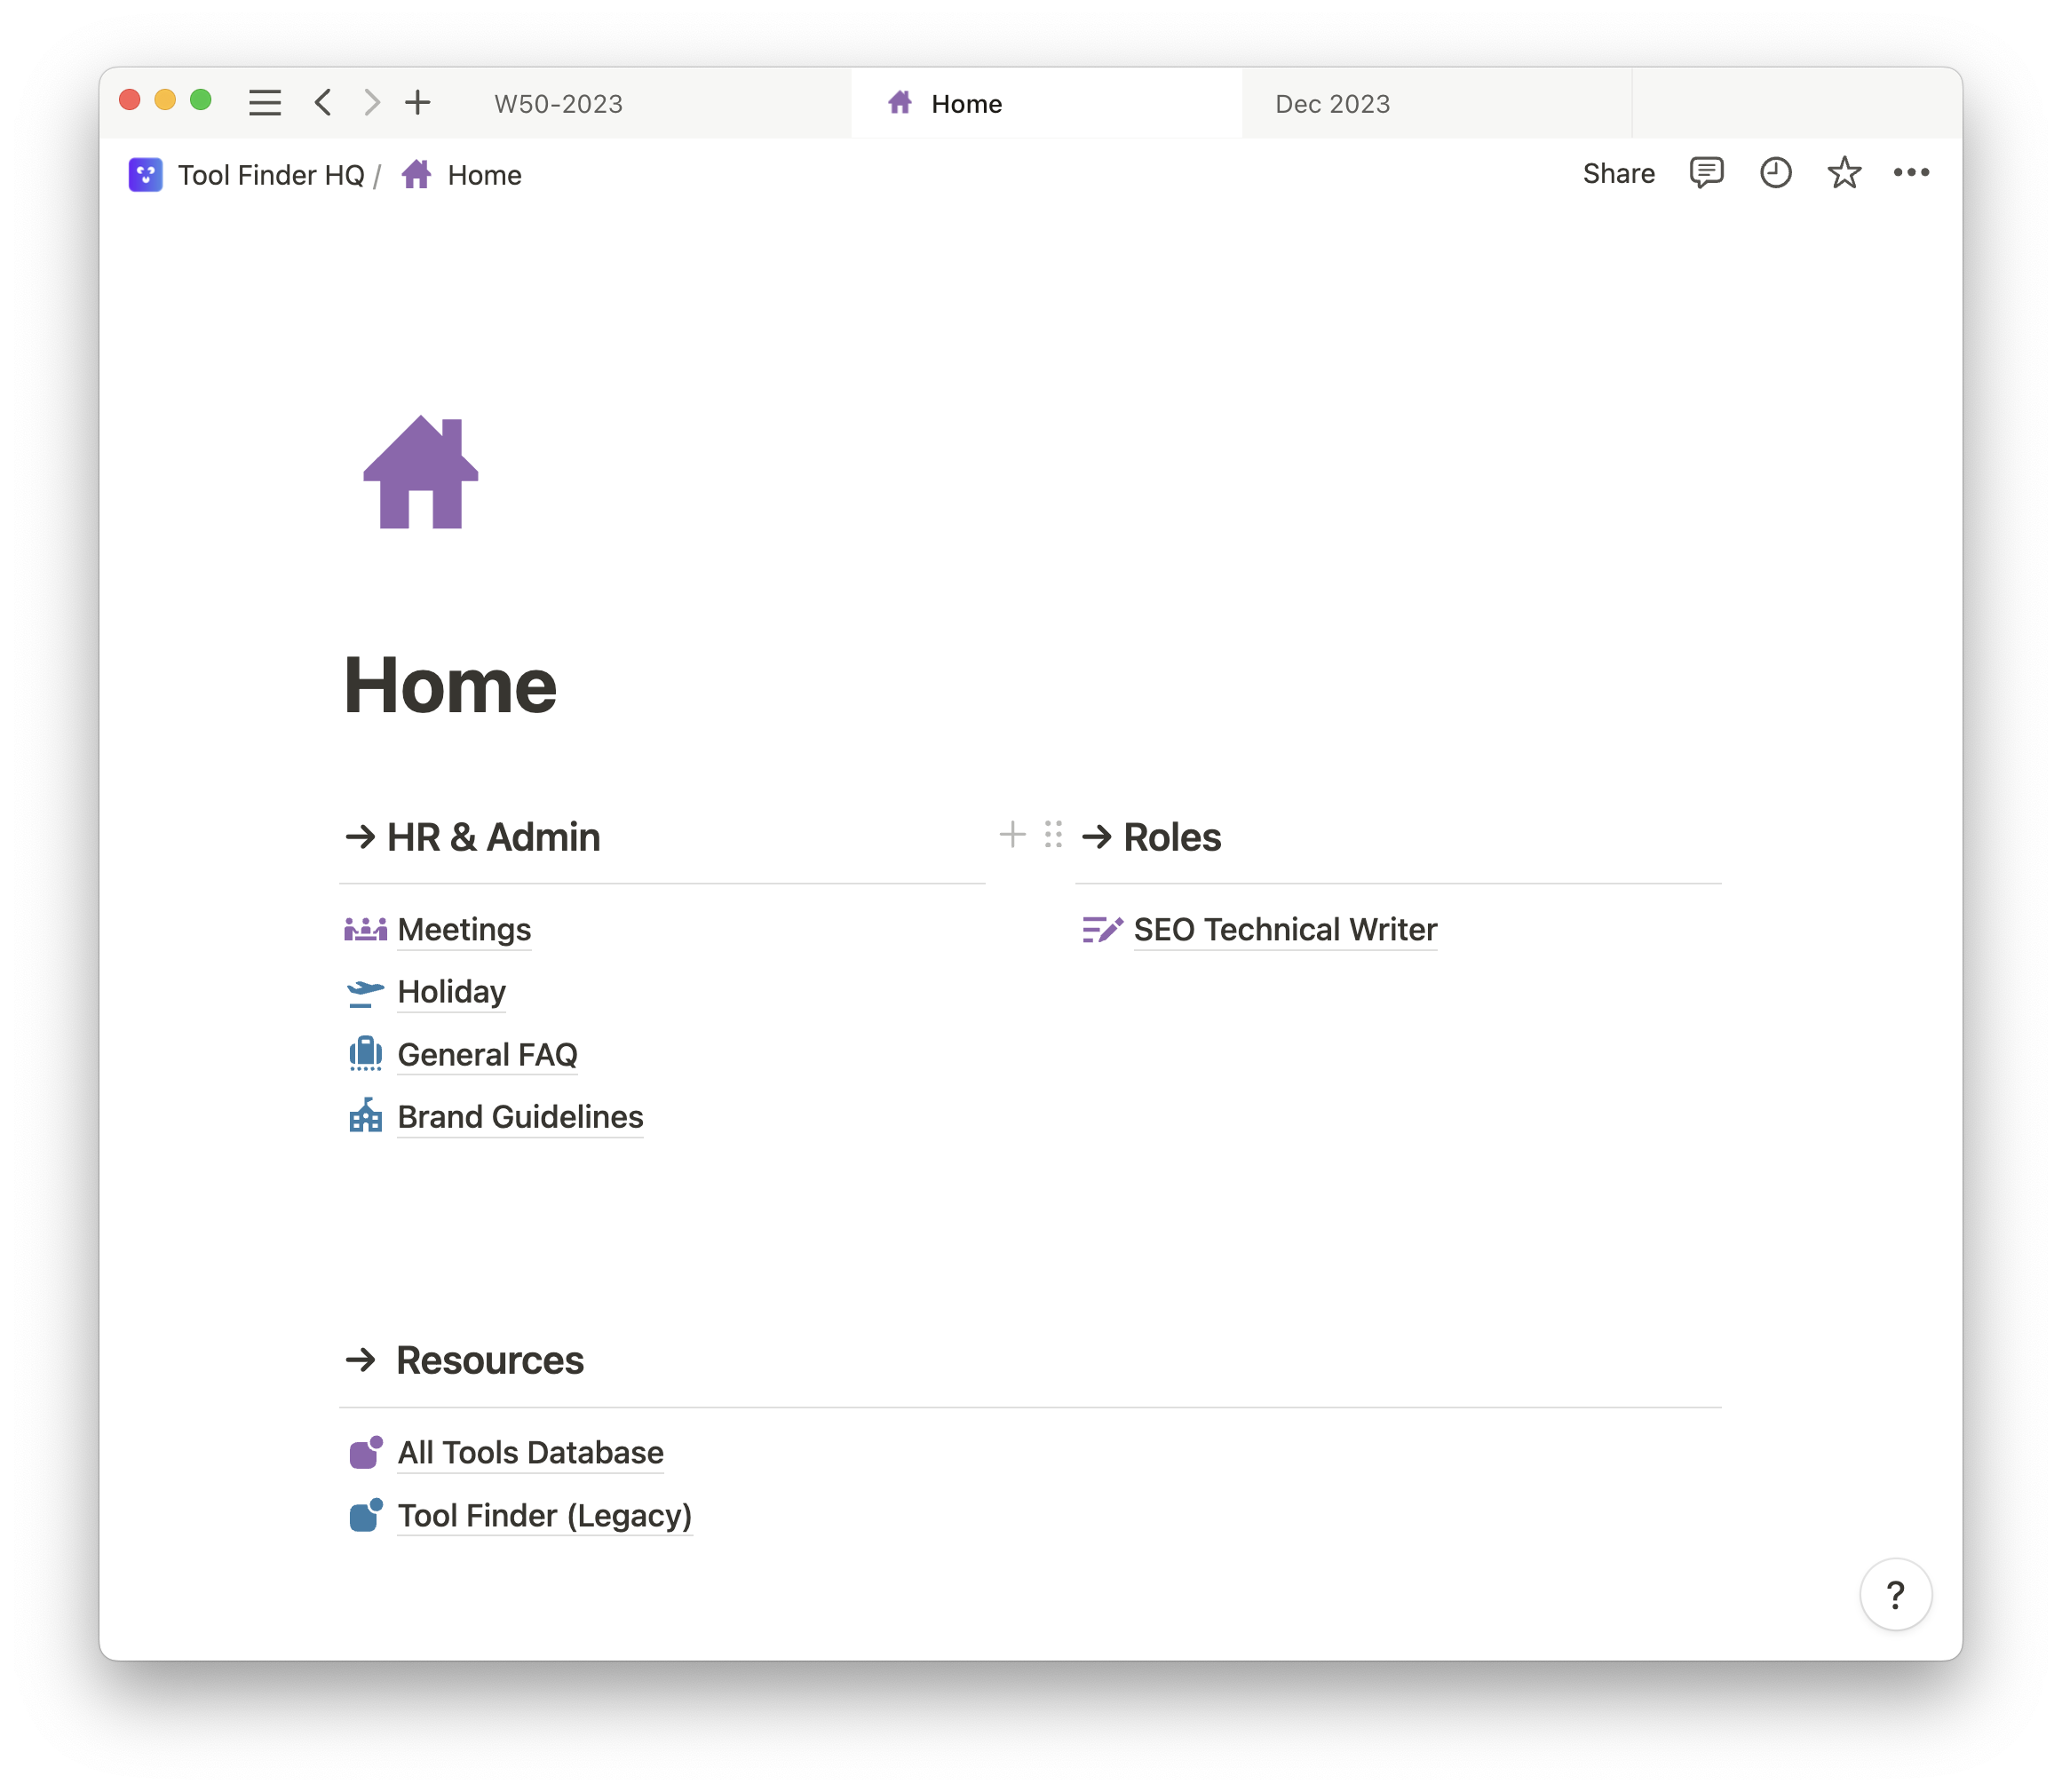Open the sidebar with the hamburger menu
2062x1792 pixels.
264,102
